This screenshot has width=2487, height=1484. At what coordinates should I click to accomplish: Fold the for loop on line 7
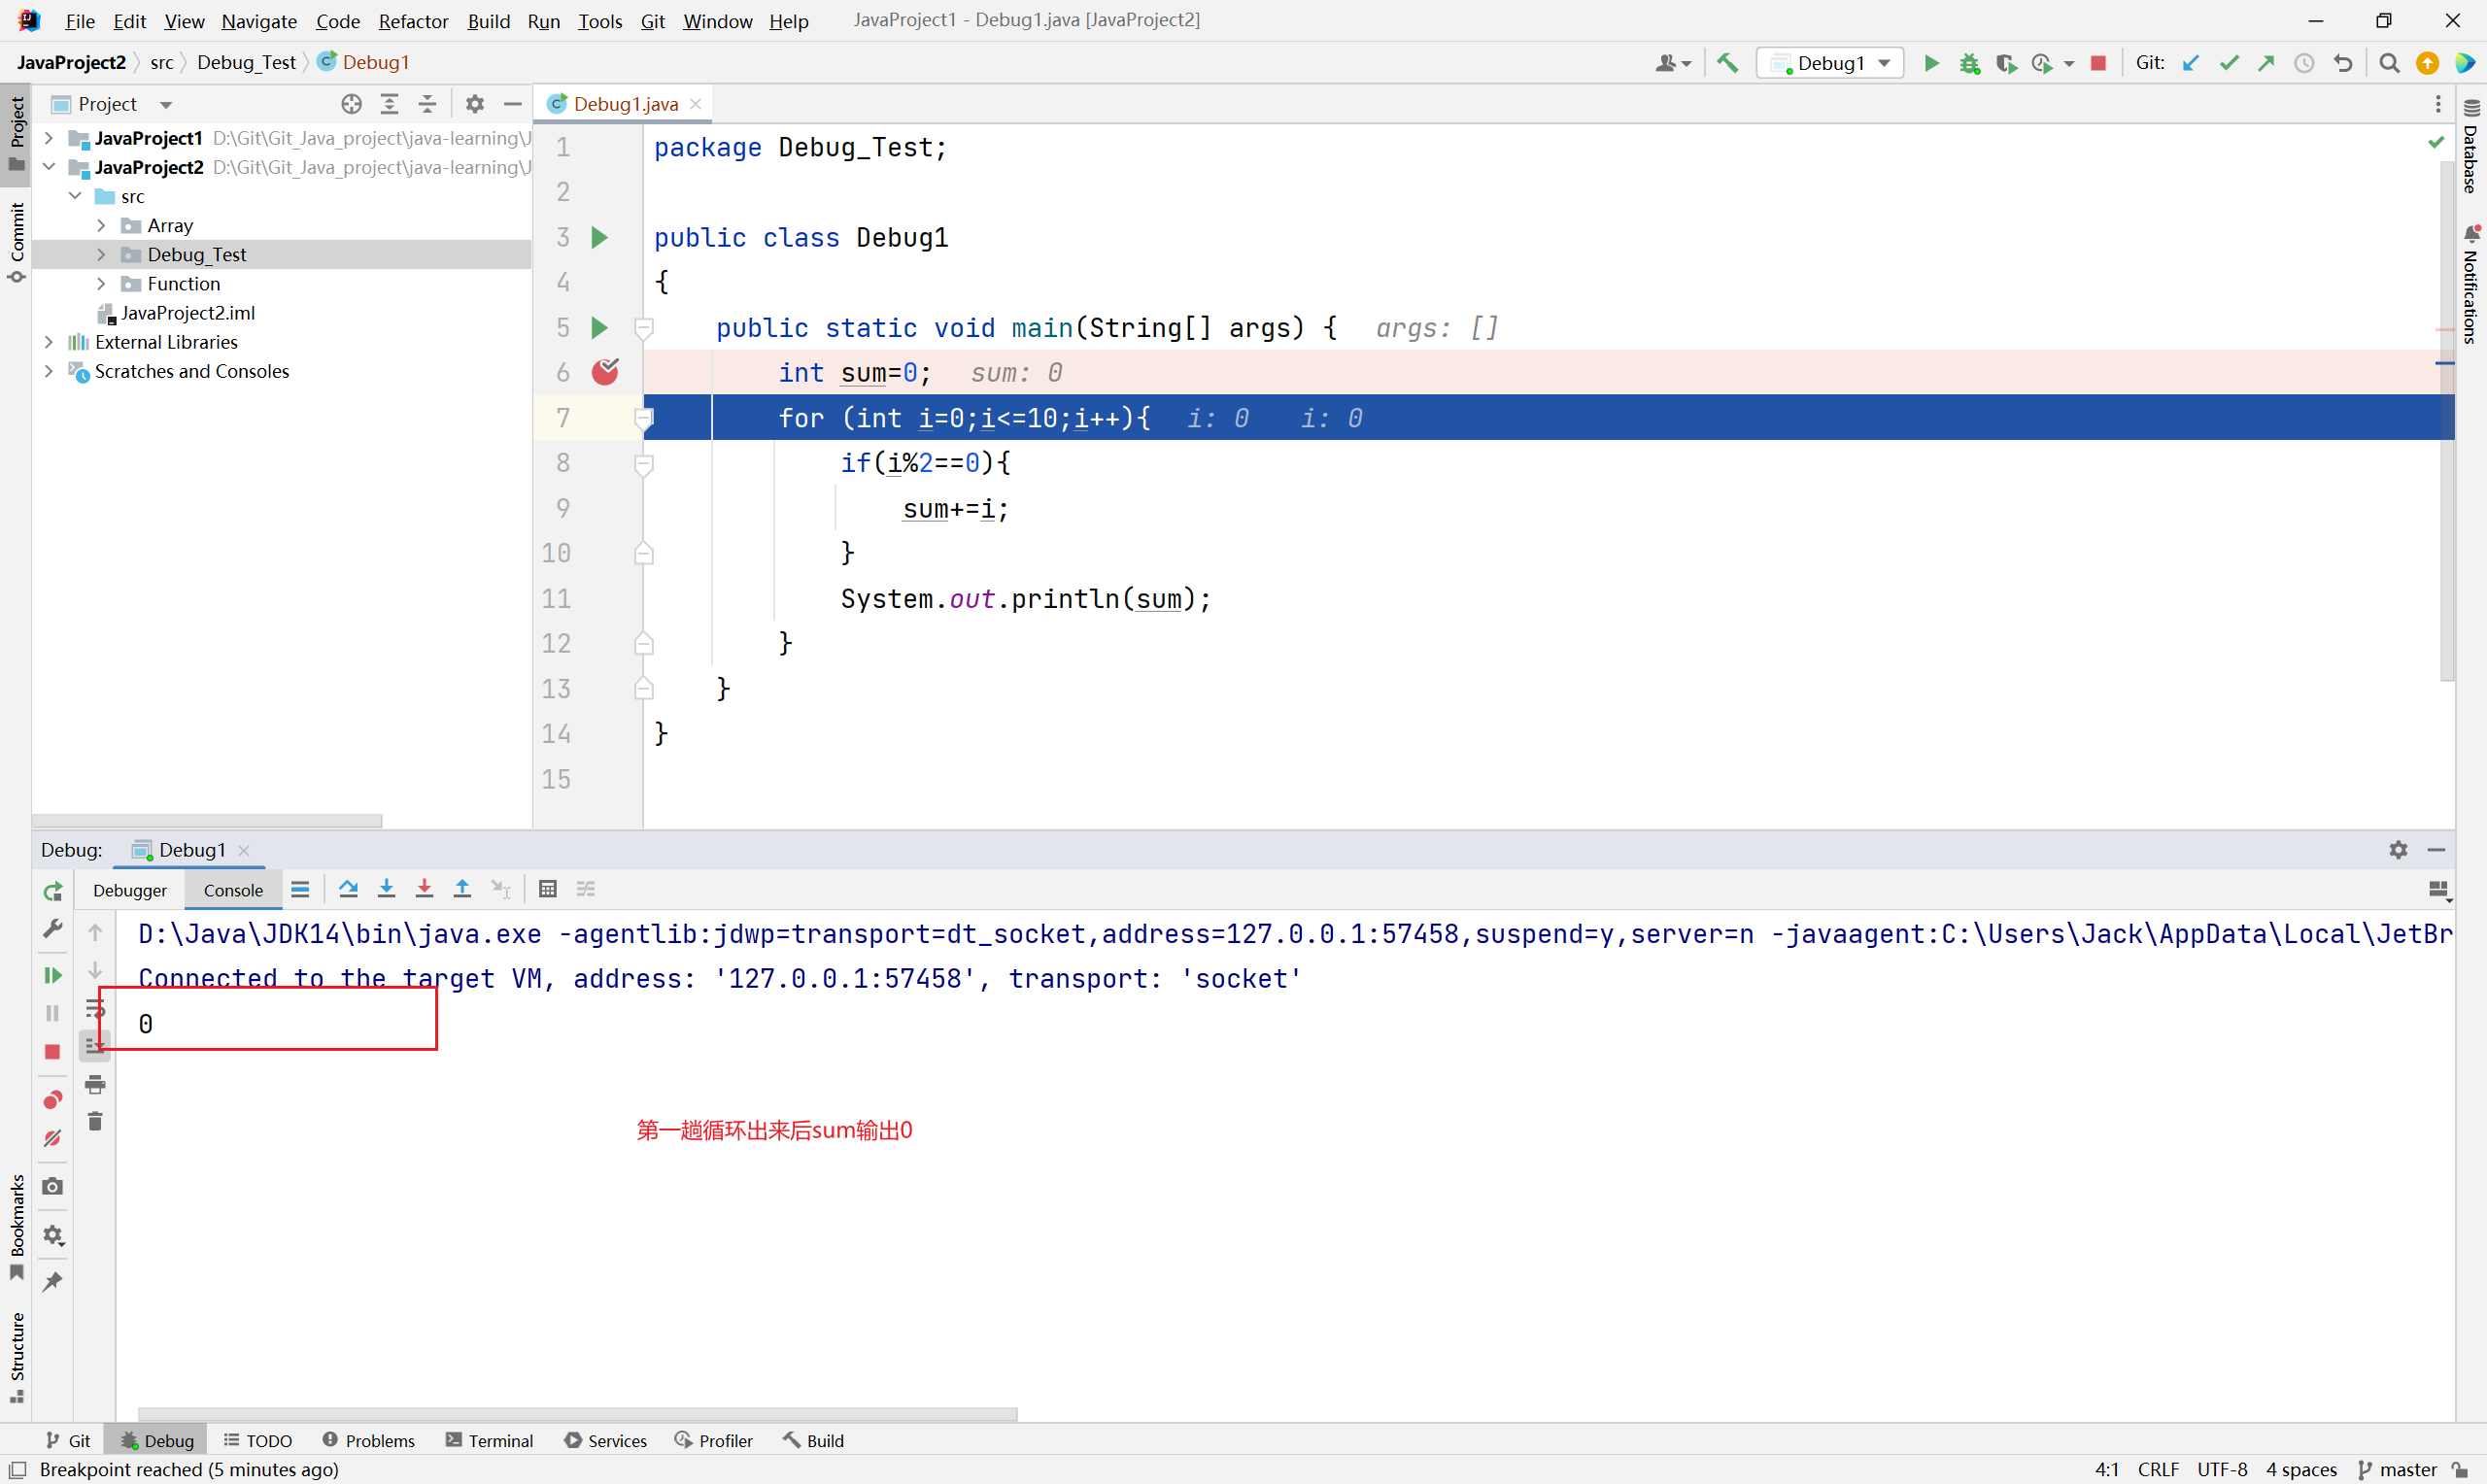645,417
